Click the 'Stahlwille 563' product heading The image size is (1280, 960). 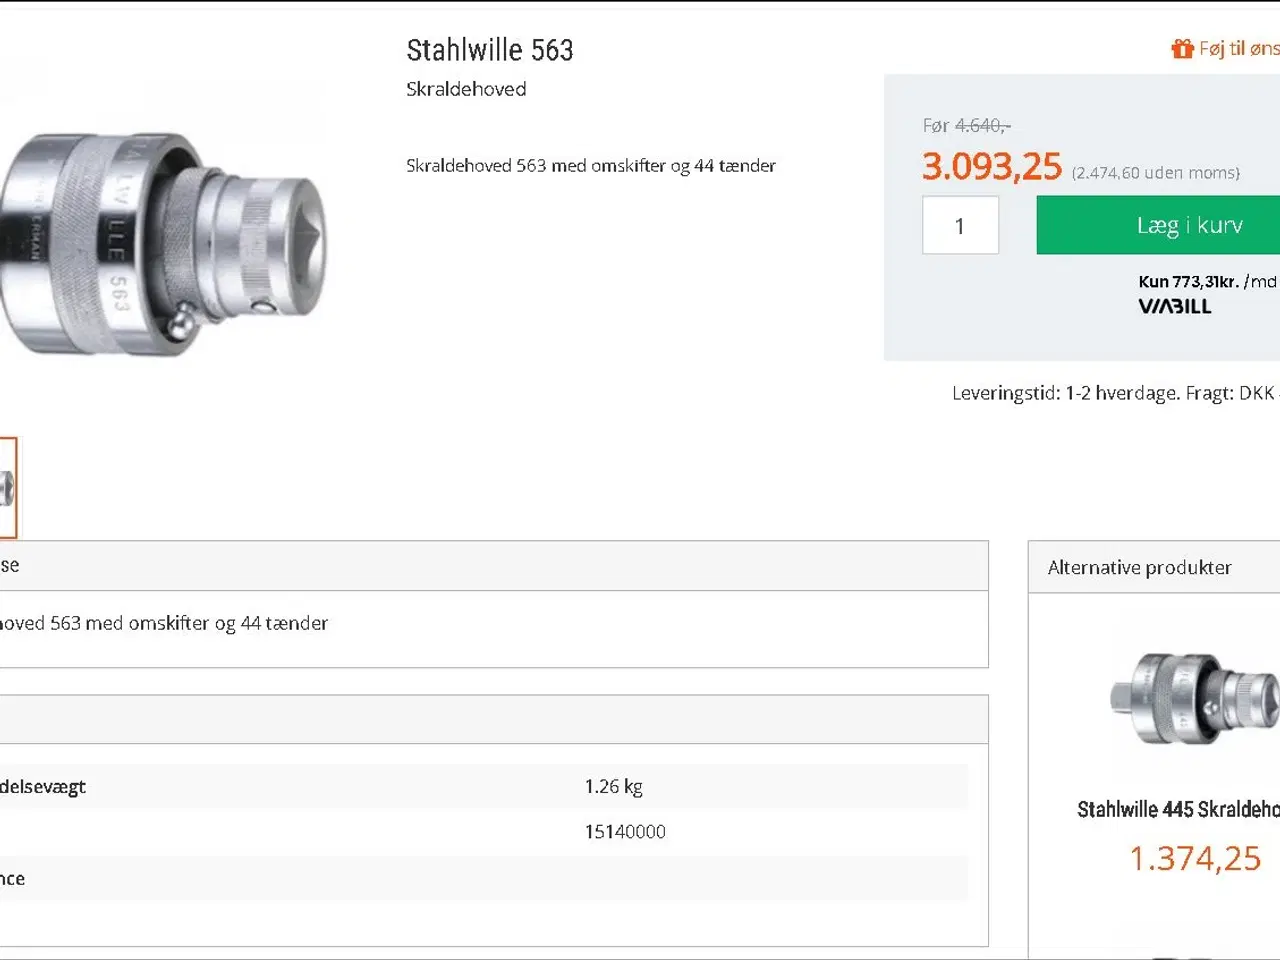click(x=490, y=50)
